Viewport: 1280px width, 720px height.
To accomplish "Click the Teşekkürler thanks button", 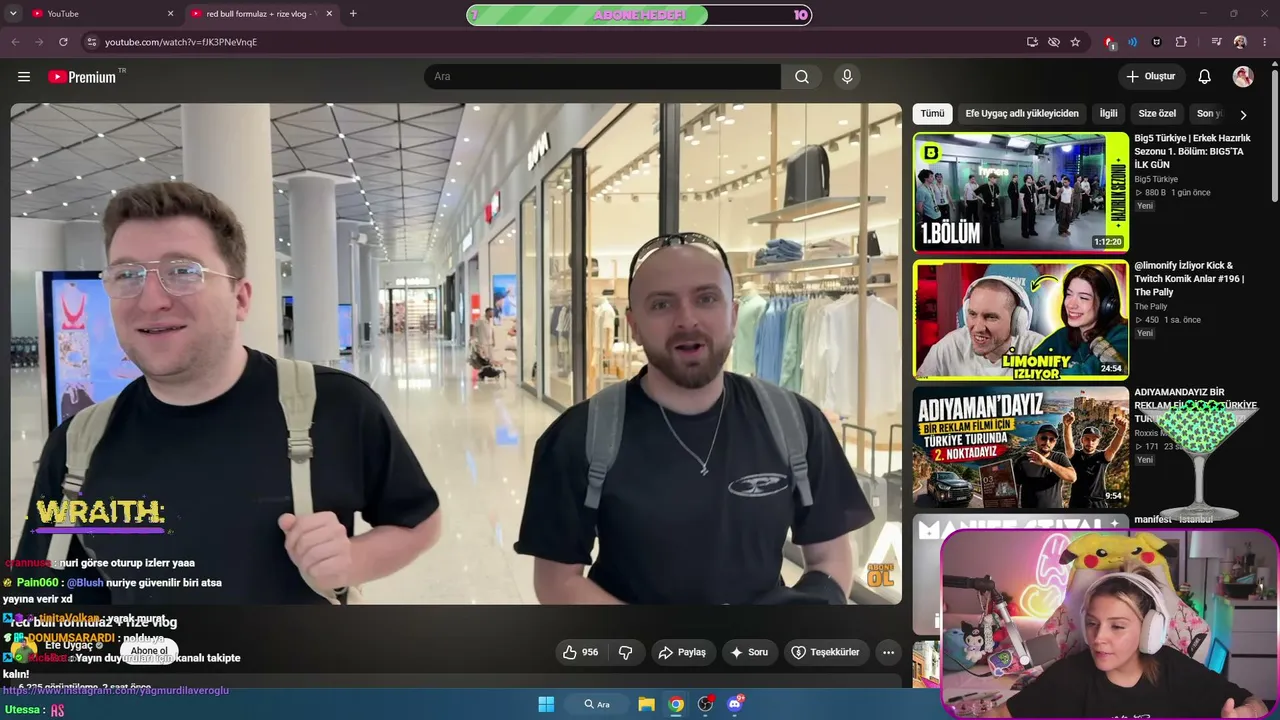I will pyautogui.click(x=826, y=652).
